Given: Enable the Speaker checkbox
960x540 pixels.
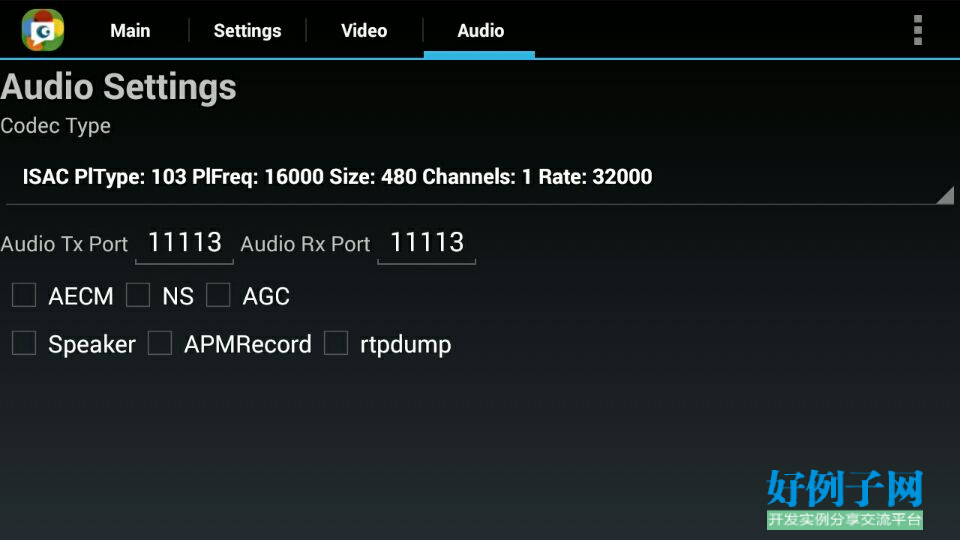Looking at the screenshot, I should click(x=24, y=343).
